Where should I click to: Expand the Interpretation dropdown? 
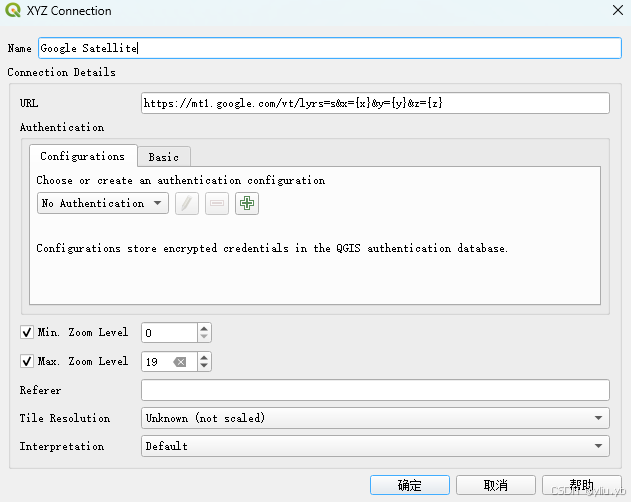click(375, 446)
